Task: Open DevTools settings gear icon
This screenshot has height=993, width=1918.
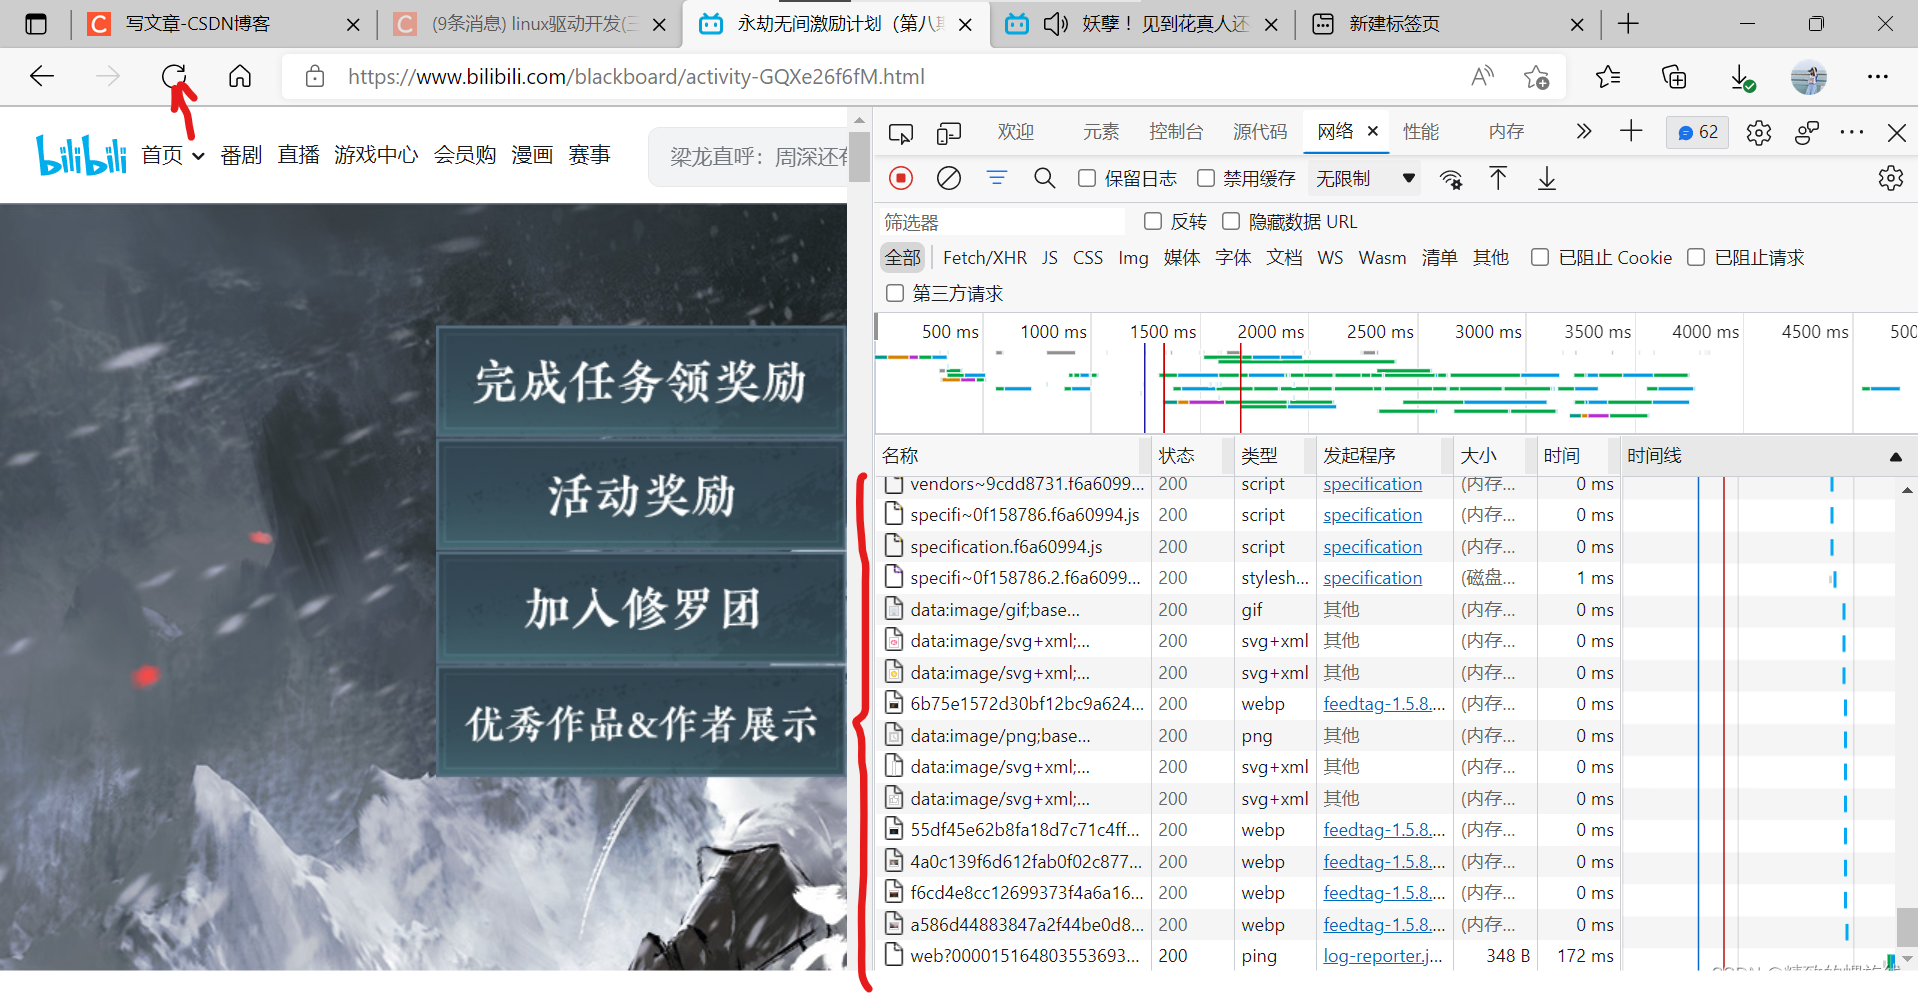Action: point(1758,132)
